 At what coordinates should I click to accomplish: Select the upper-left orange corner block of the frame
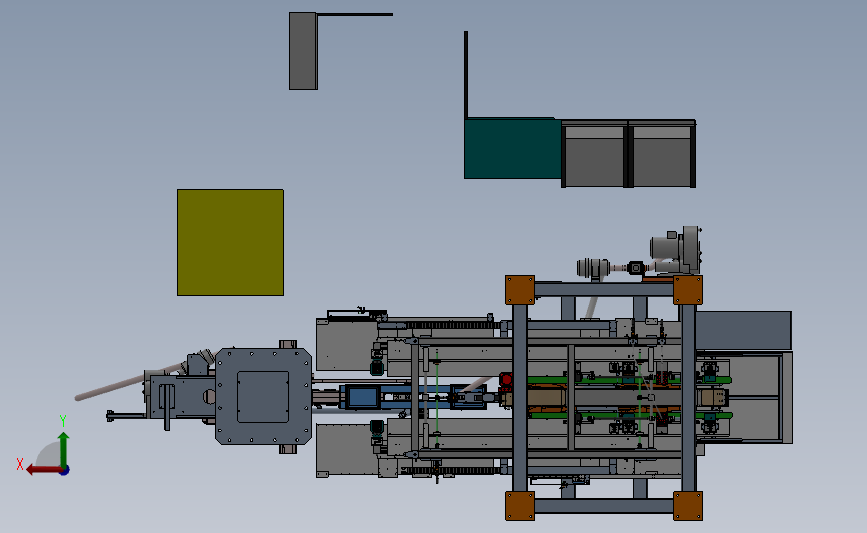pos(520,290)
